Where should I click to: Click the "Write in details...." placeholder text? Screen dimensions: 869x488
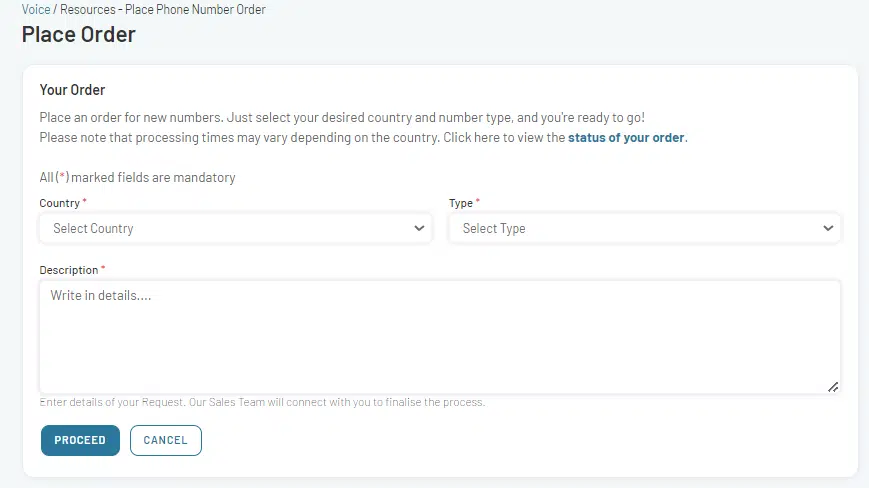(x=101, y=296)
